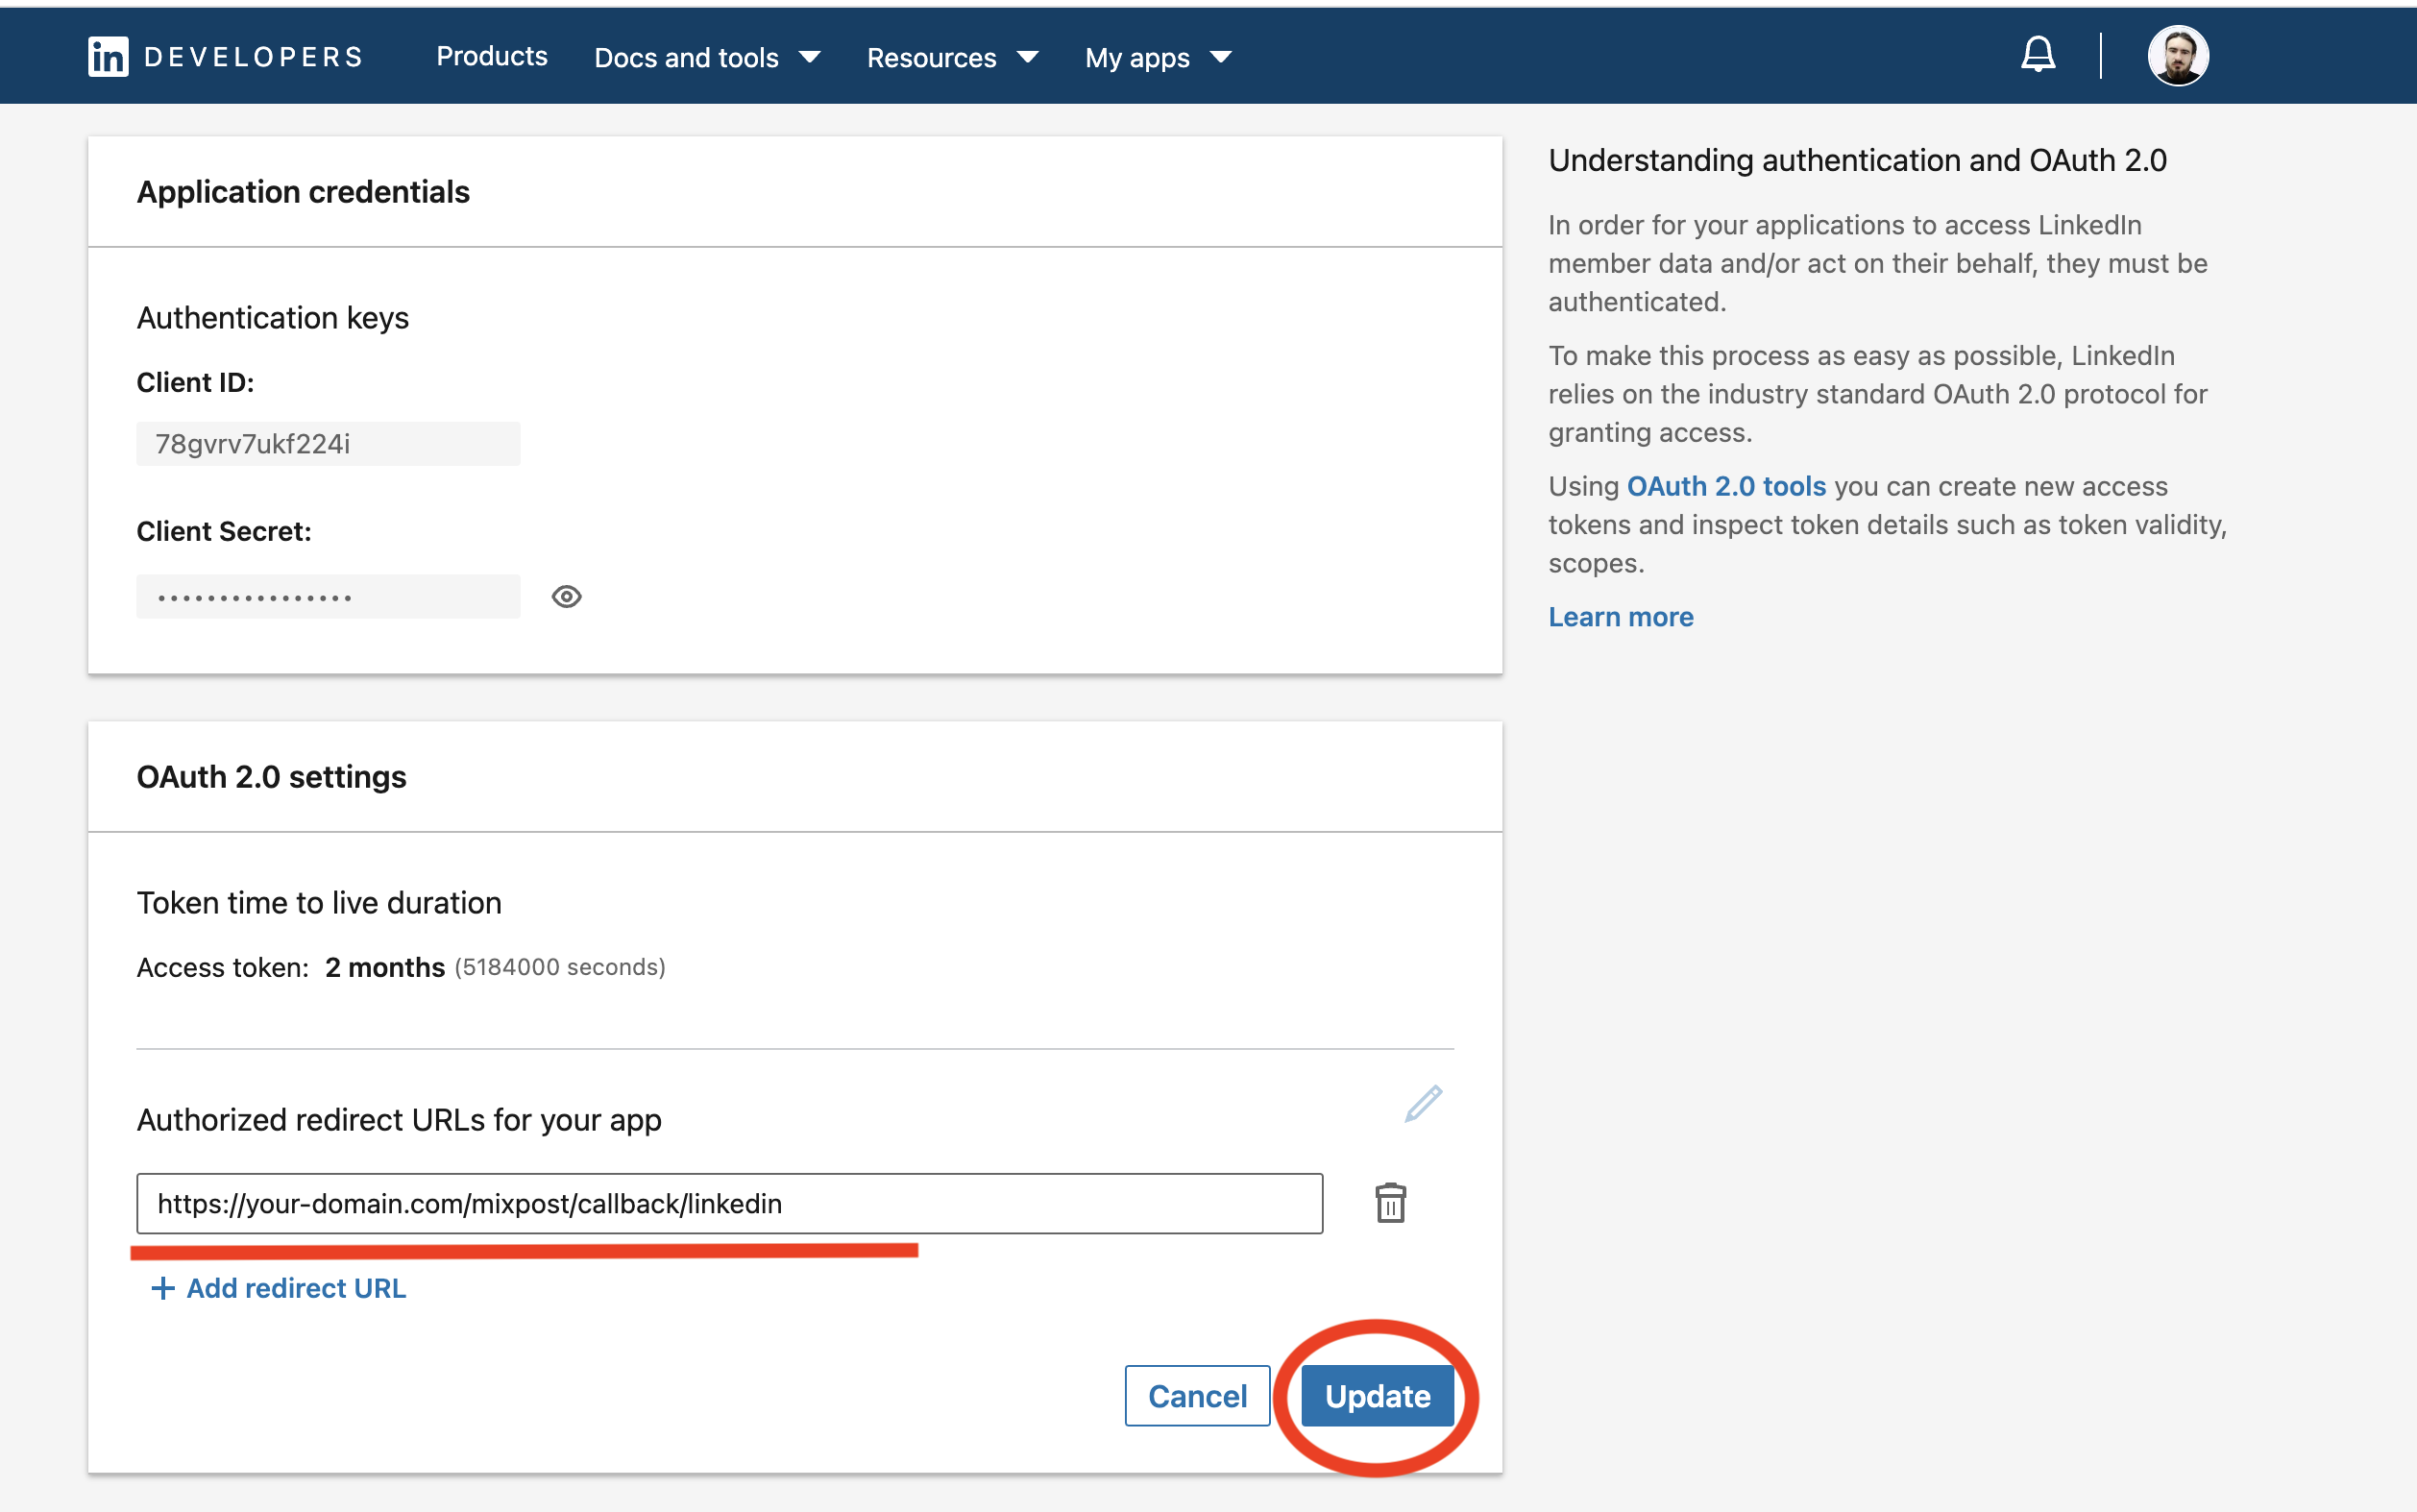This screenshot has height=1512, width=2417.
Task: Click the OAuth 2.0 settings heading
Action: 271,777
